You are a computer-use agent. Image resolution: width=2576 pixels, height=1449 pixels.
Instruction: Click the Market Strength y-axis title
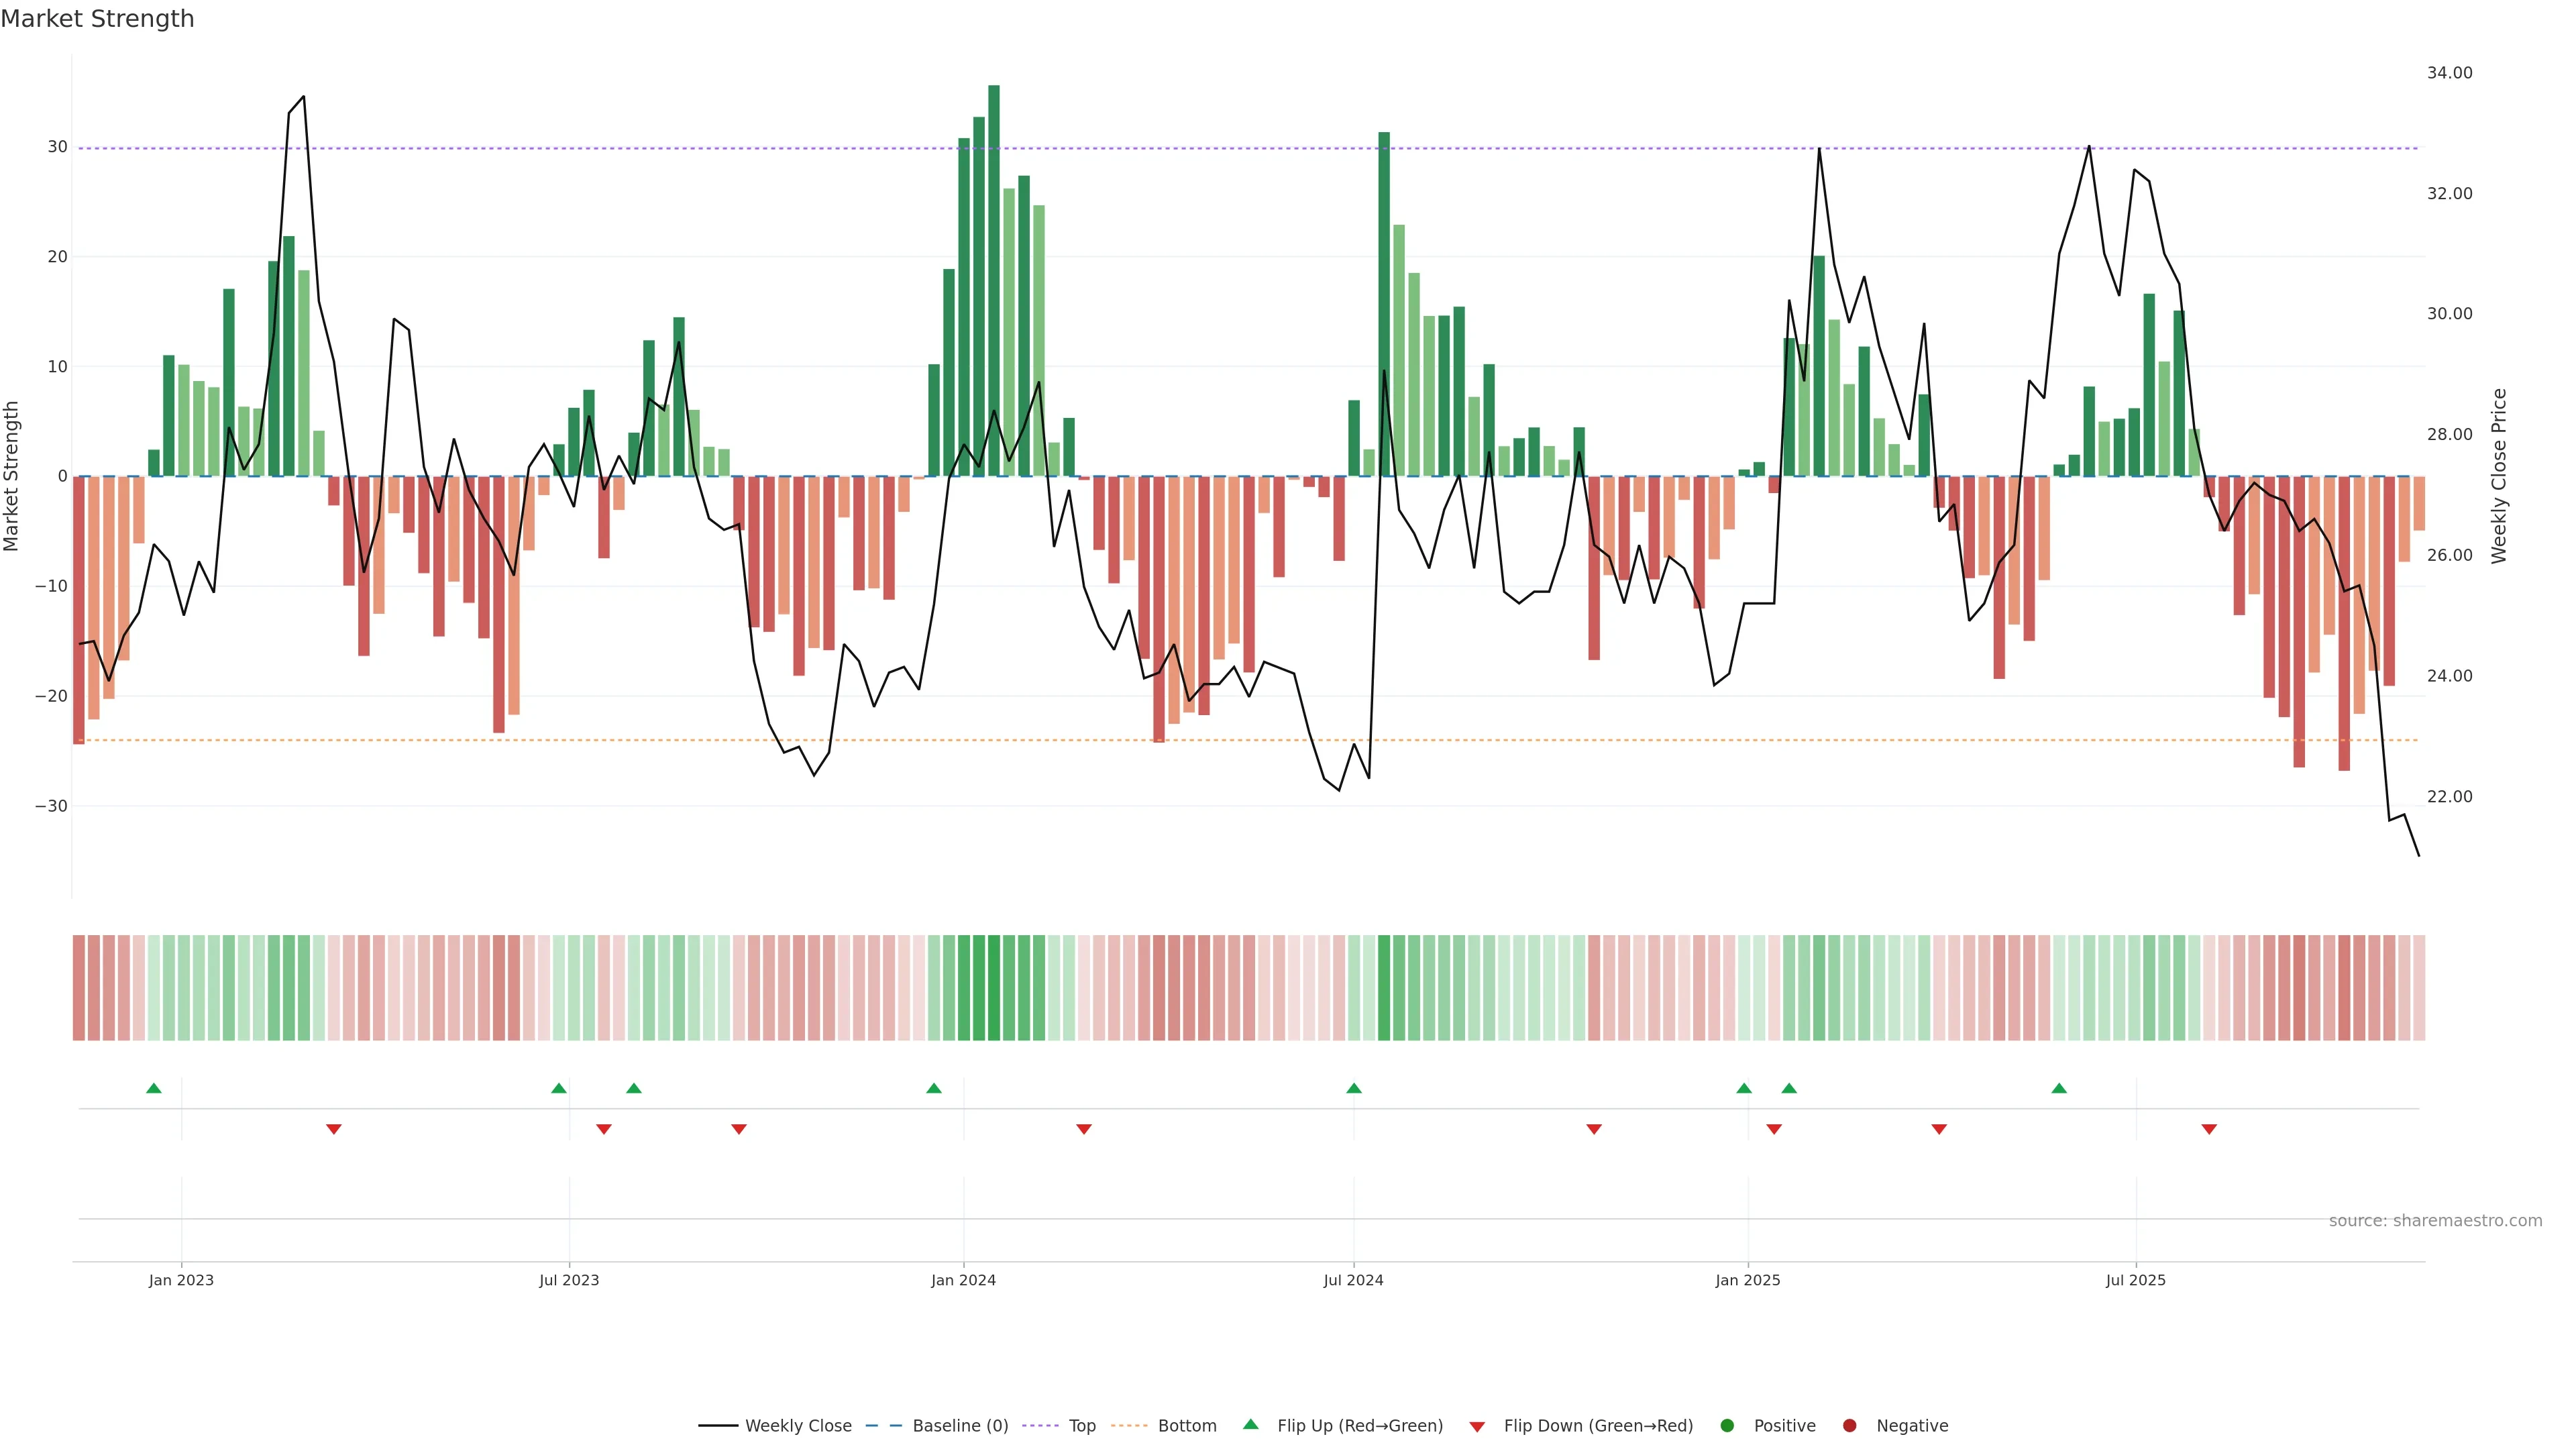[12, 476]
